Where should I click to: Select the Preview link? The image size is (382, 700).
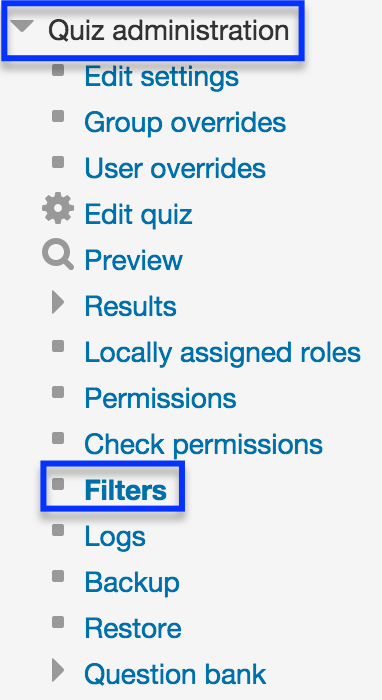tap(133, 260)
